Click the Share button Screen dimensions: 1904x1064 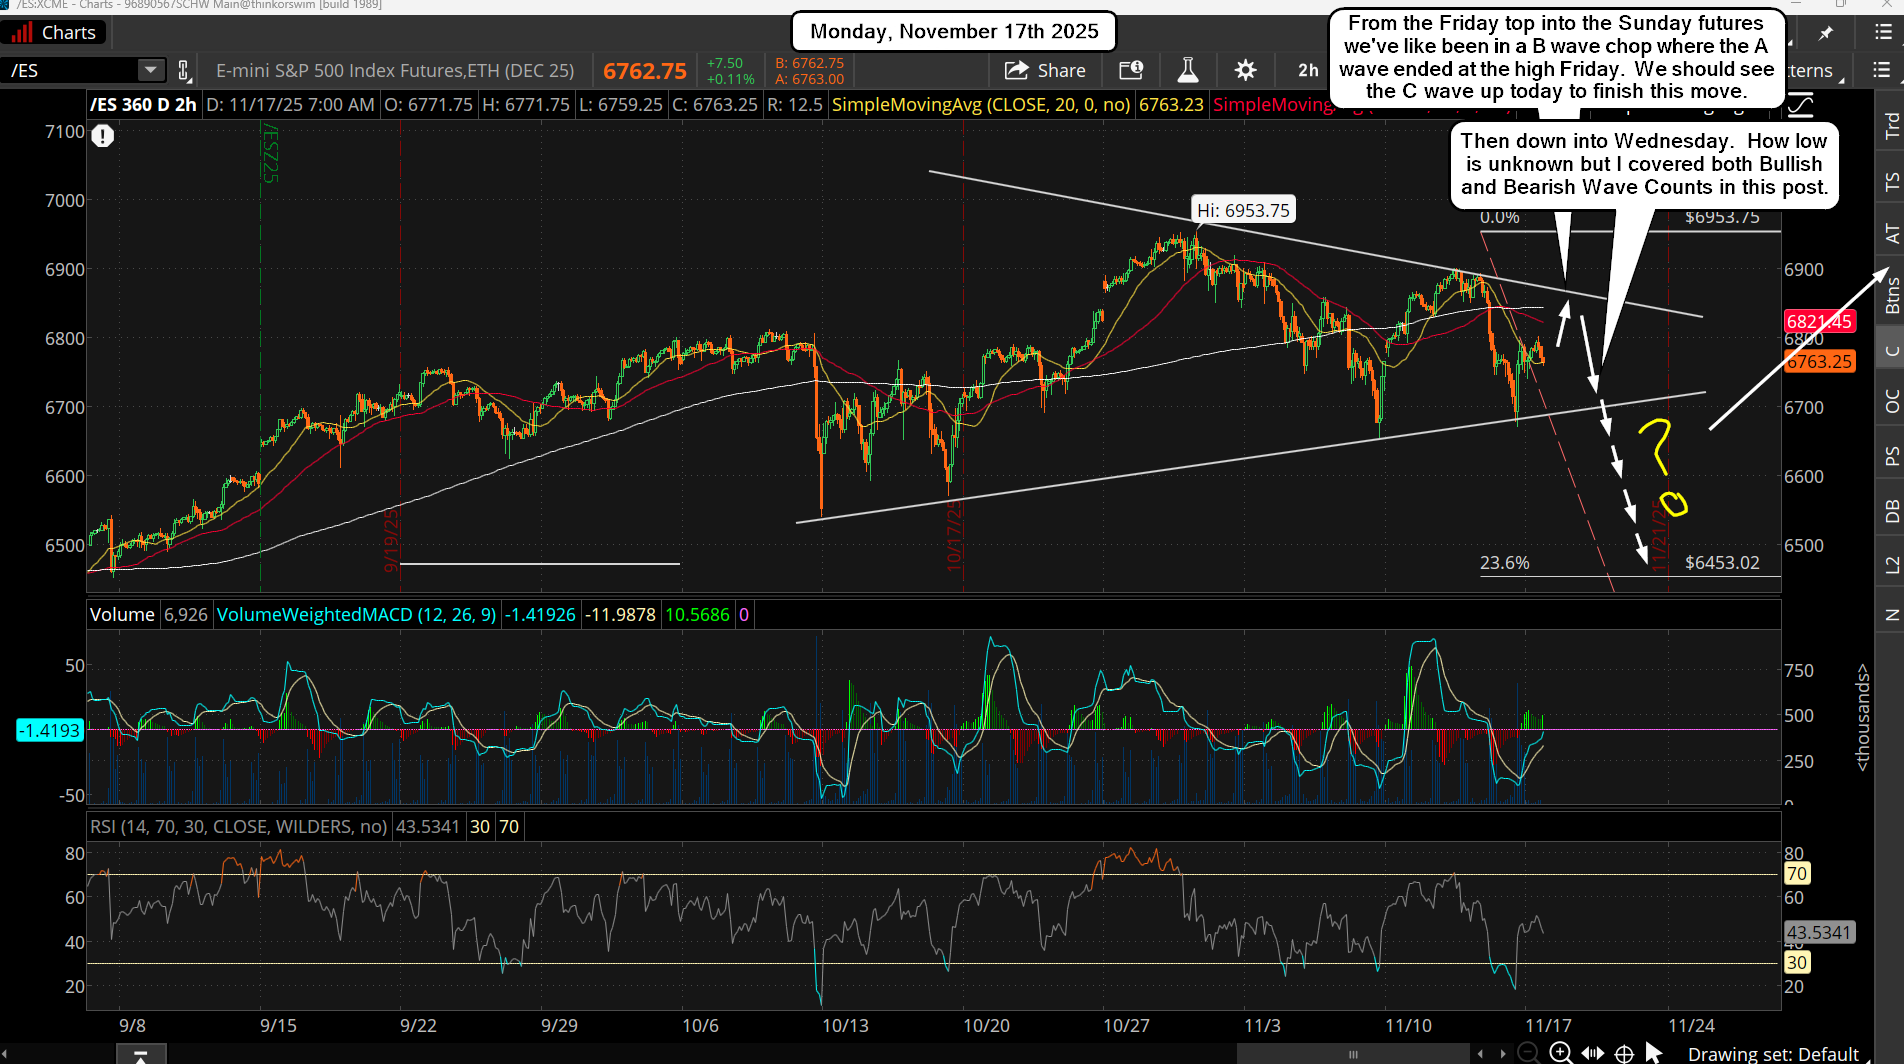click(1046, 70)
